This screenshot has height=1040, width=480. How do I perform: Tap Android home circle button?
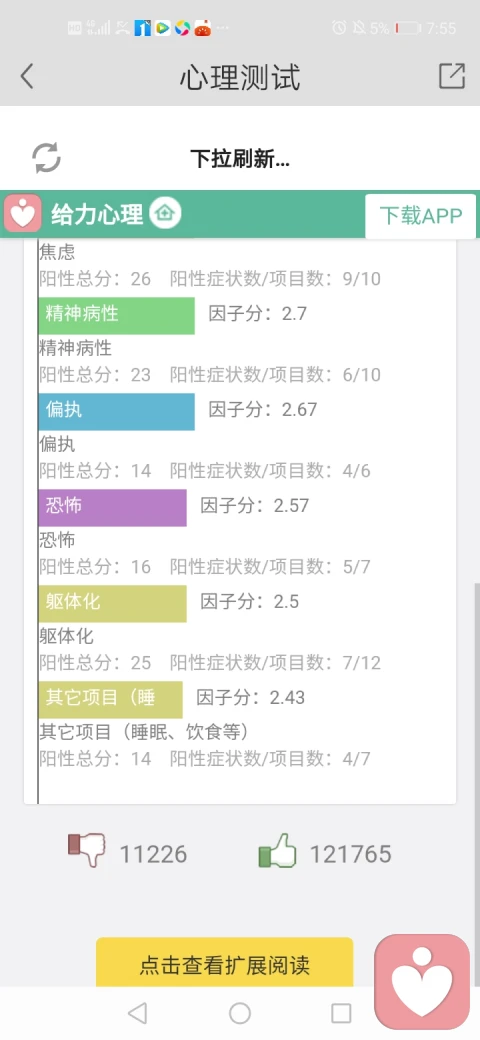240,1013
